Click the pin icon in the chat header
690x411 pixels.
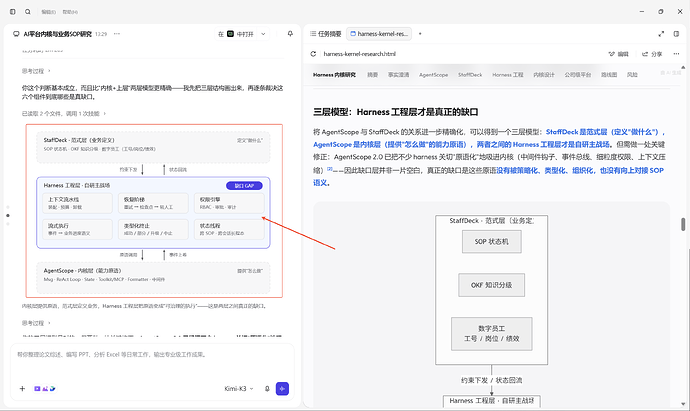tap(290, 34)
